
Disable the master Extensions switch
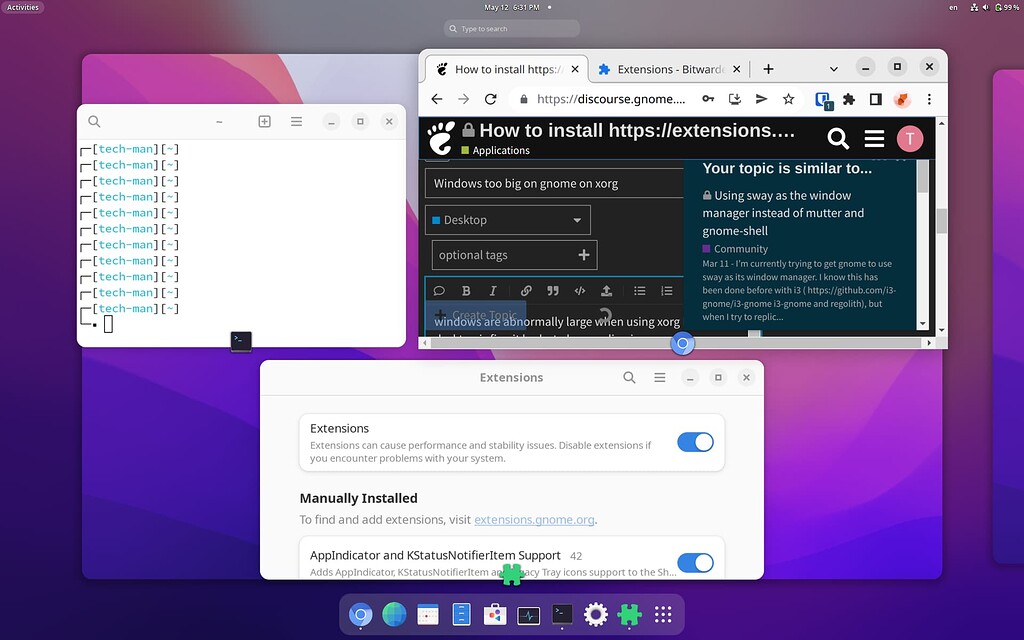click(695, 442)
